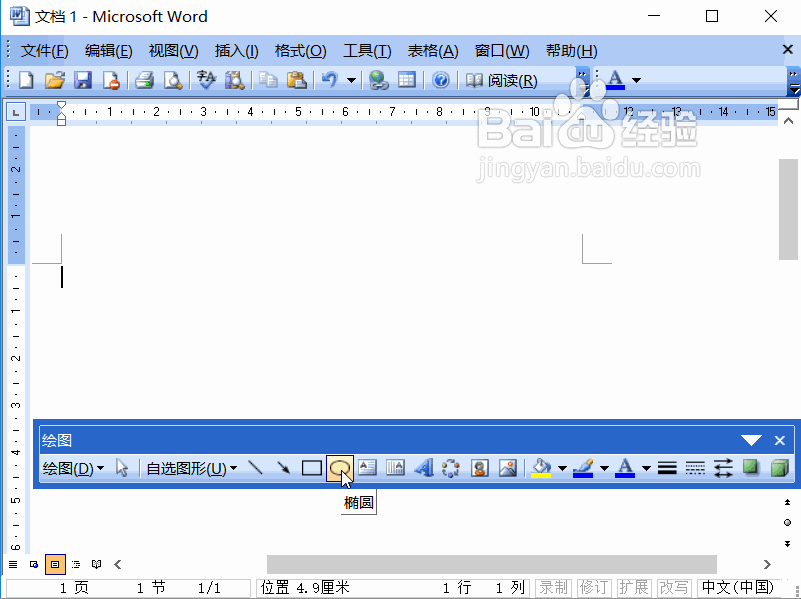The width and height of the screenshot is (801, 599).
Task: Switch to Print Layout view button
Action: [55, 564]
